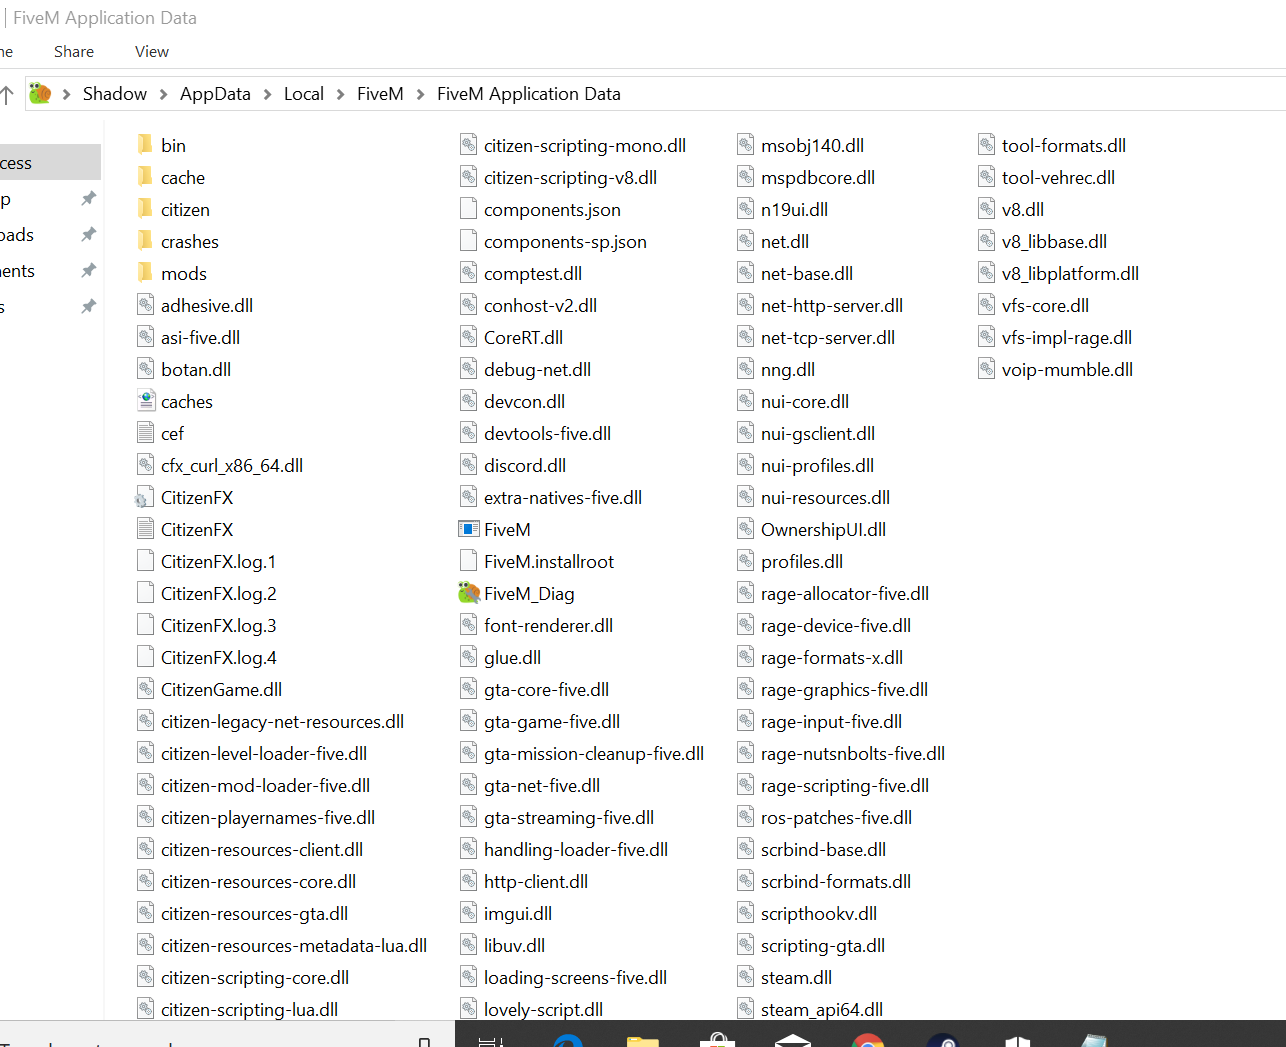Navigate to Local in the address bar
1286x1047 pixels.
(304, 94)
